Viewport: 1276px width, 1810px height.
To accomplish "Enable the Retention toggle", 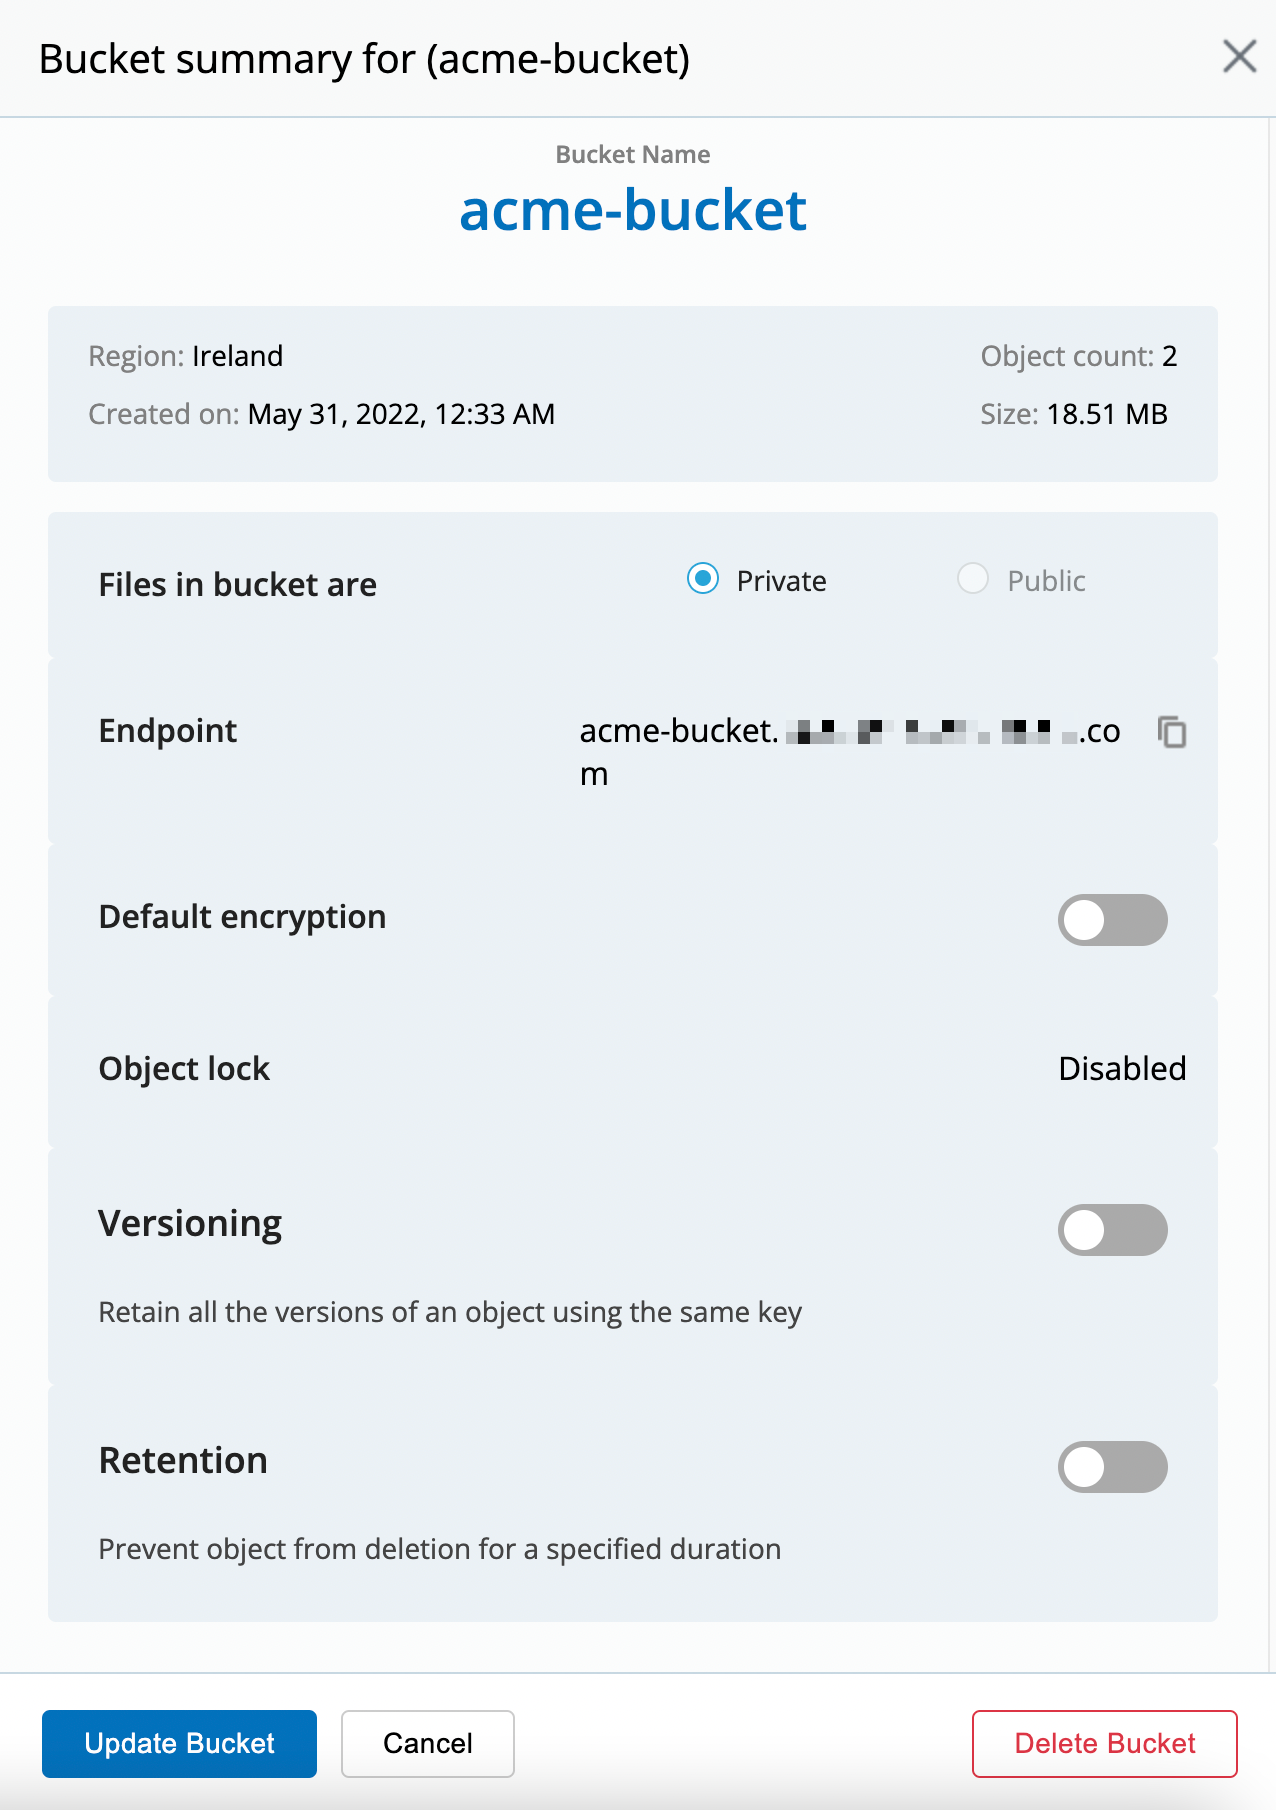I will (x=1112, y=1467).
